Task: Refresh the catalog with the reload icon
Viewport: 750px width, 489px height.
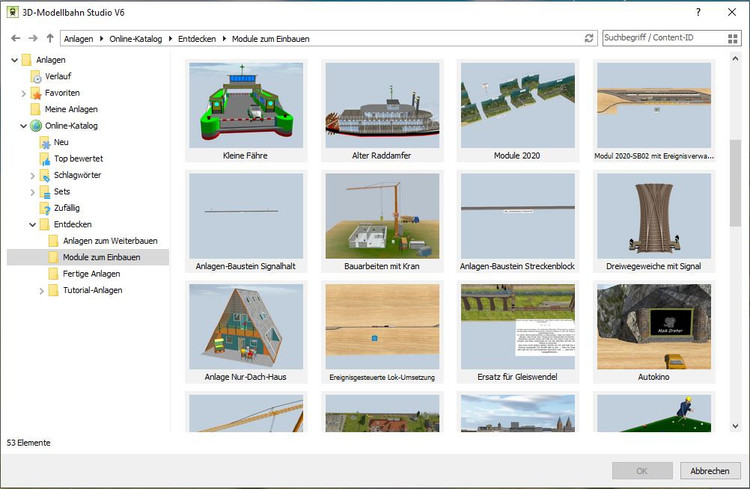Action: (589, 38)
